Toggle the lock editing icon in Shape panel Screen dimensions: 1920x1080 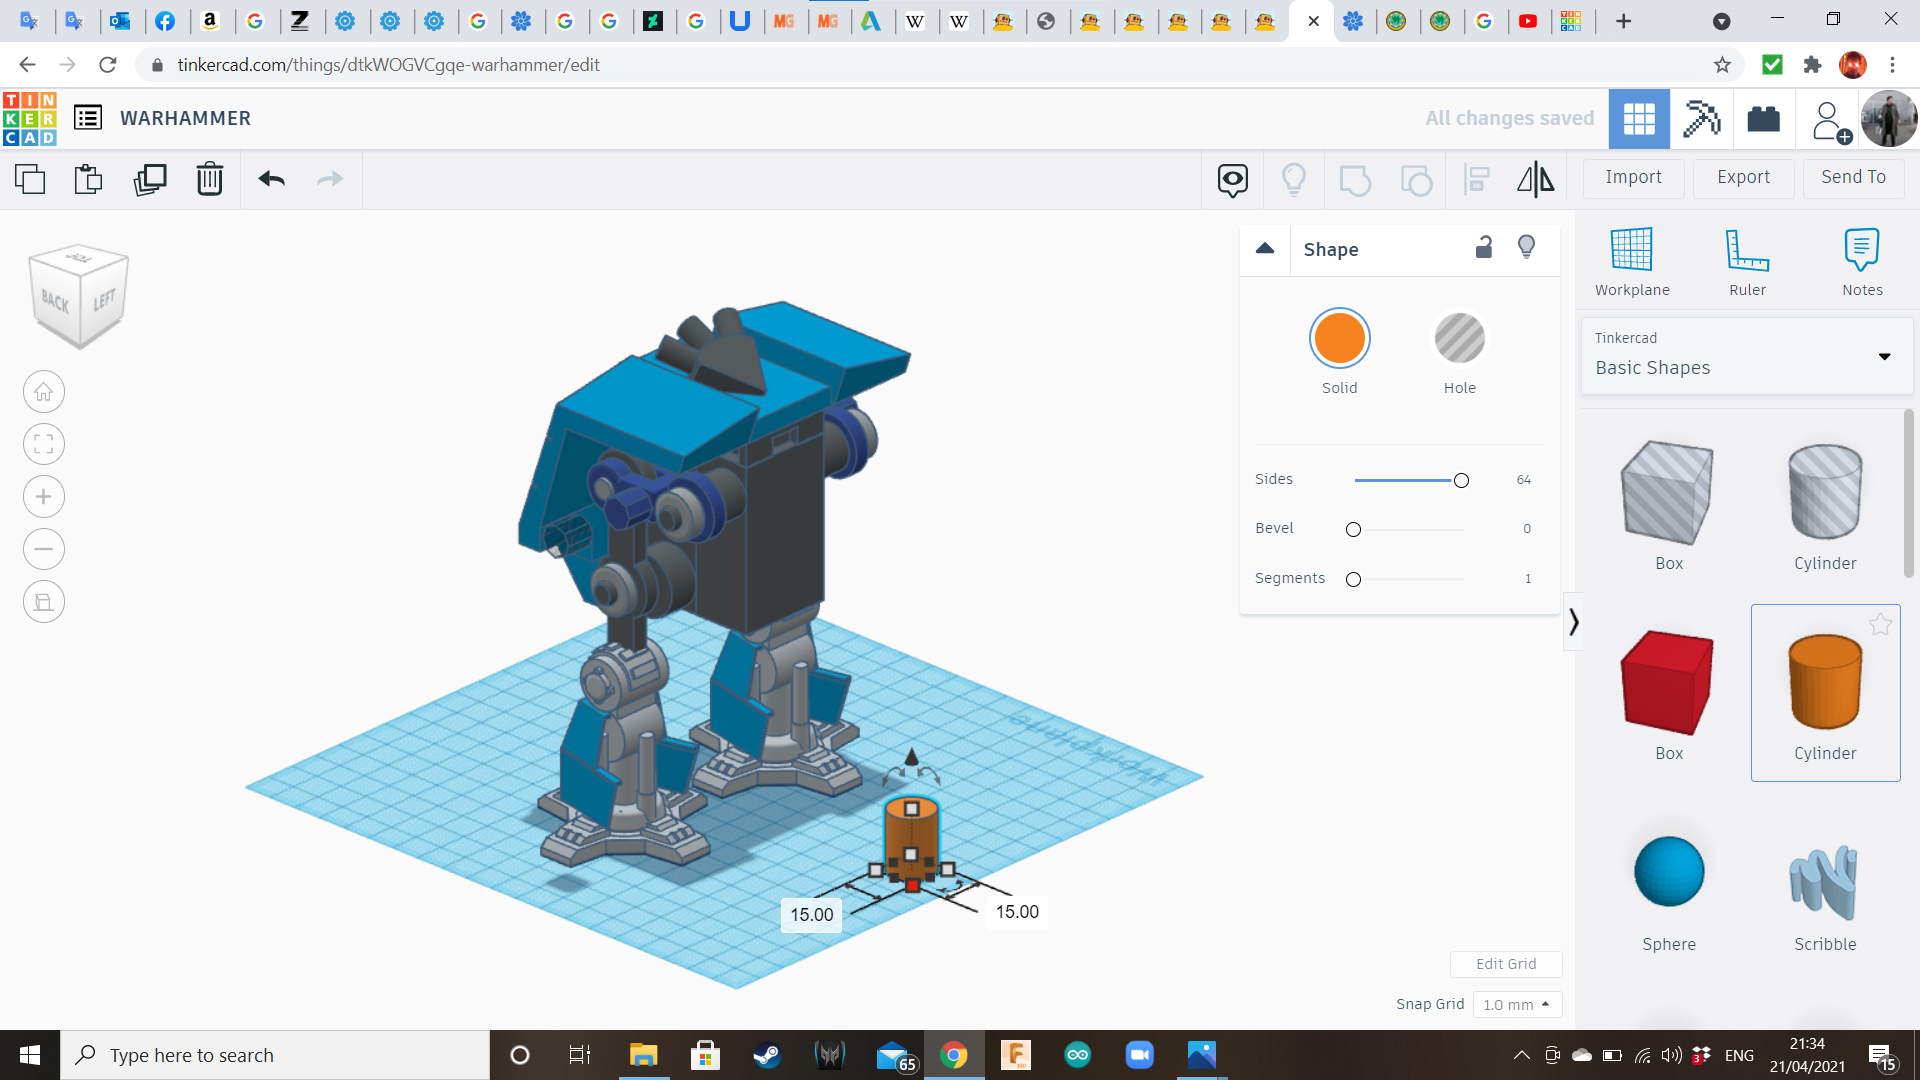[x=1484, y=248]
